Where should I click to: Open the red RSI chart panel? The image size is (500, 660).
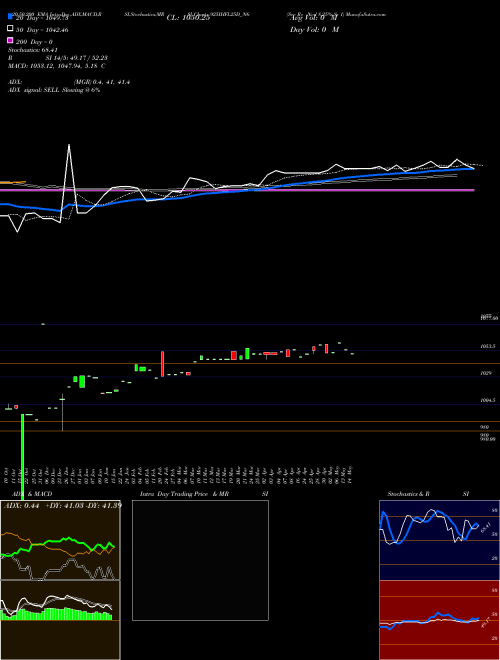coord(439,620)
